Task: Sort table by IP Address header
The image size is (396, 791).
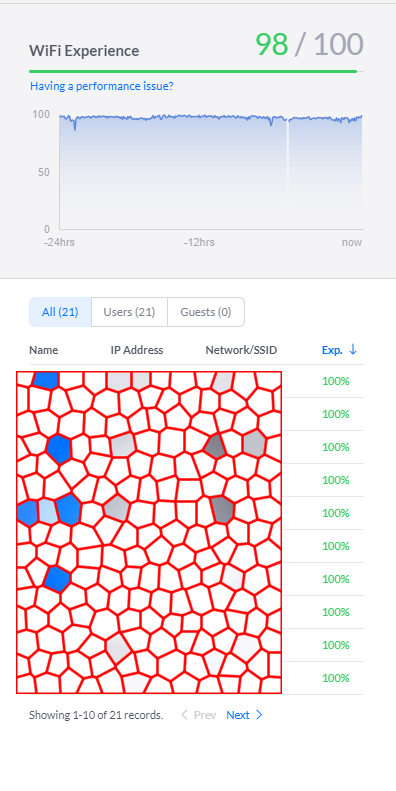Action: 137,350
